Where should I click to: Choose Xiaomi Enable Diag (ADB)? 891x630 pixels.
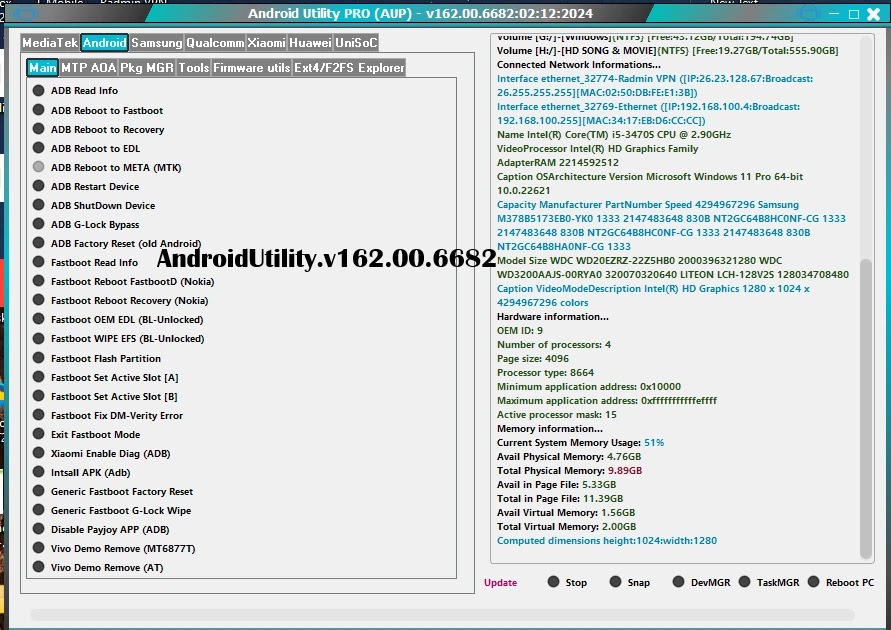(x=101, y=453)
